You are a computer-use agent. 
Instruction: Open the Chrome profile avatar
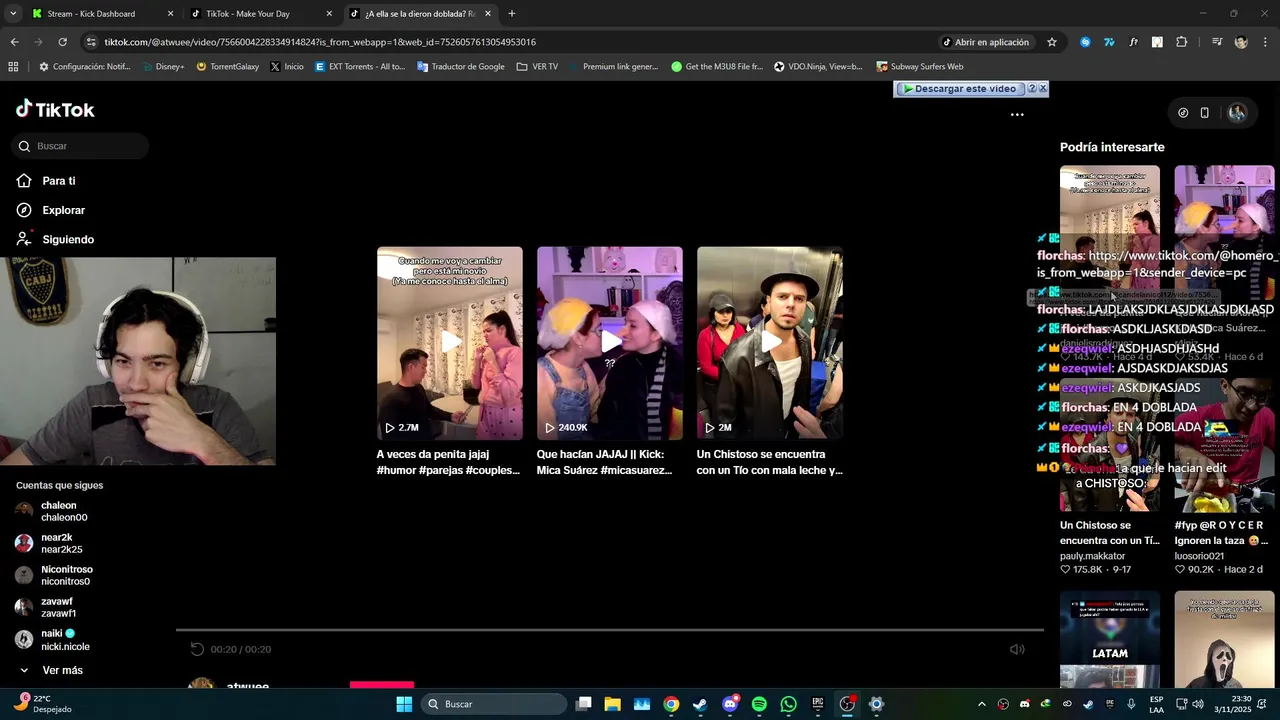coord(1241,42)
